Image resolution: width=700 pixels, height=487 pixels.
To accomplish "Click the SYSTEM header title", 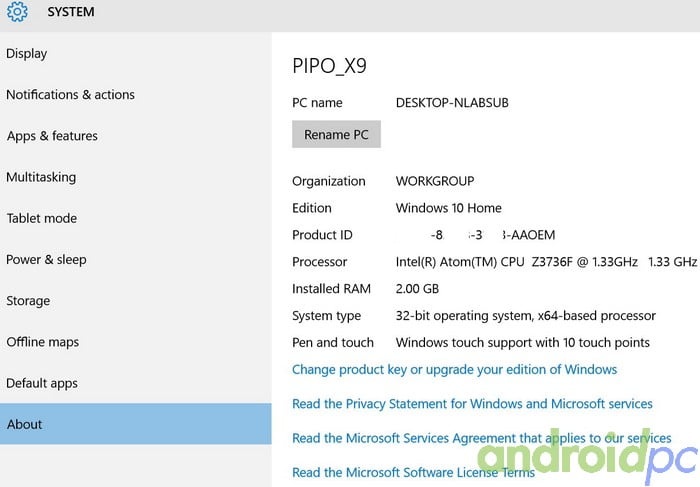I will tap(71, 12).
